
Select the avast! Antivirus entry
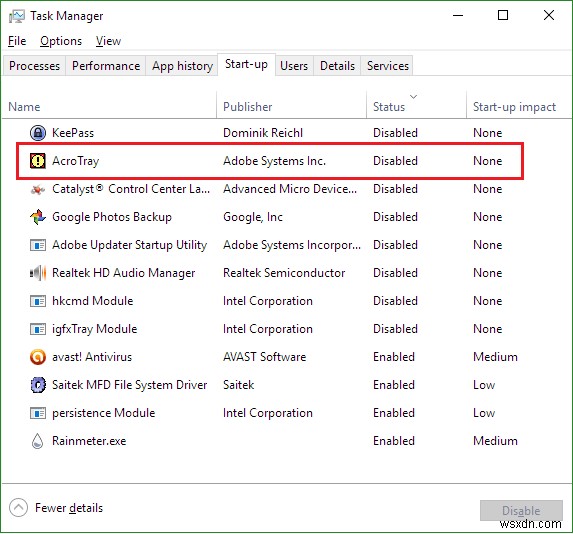tap(92, 357)
